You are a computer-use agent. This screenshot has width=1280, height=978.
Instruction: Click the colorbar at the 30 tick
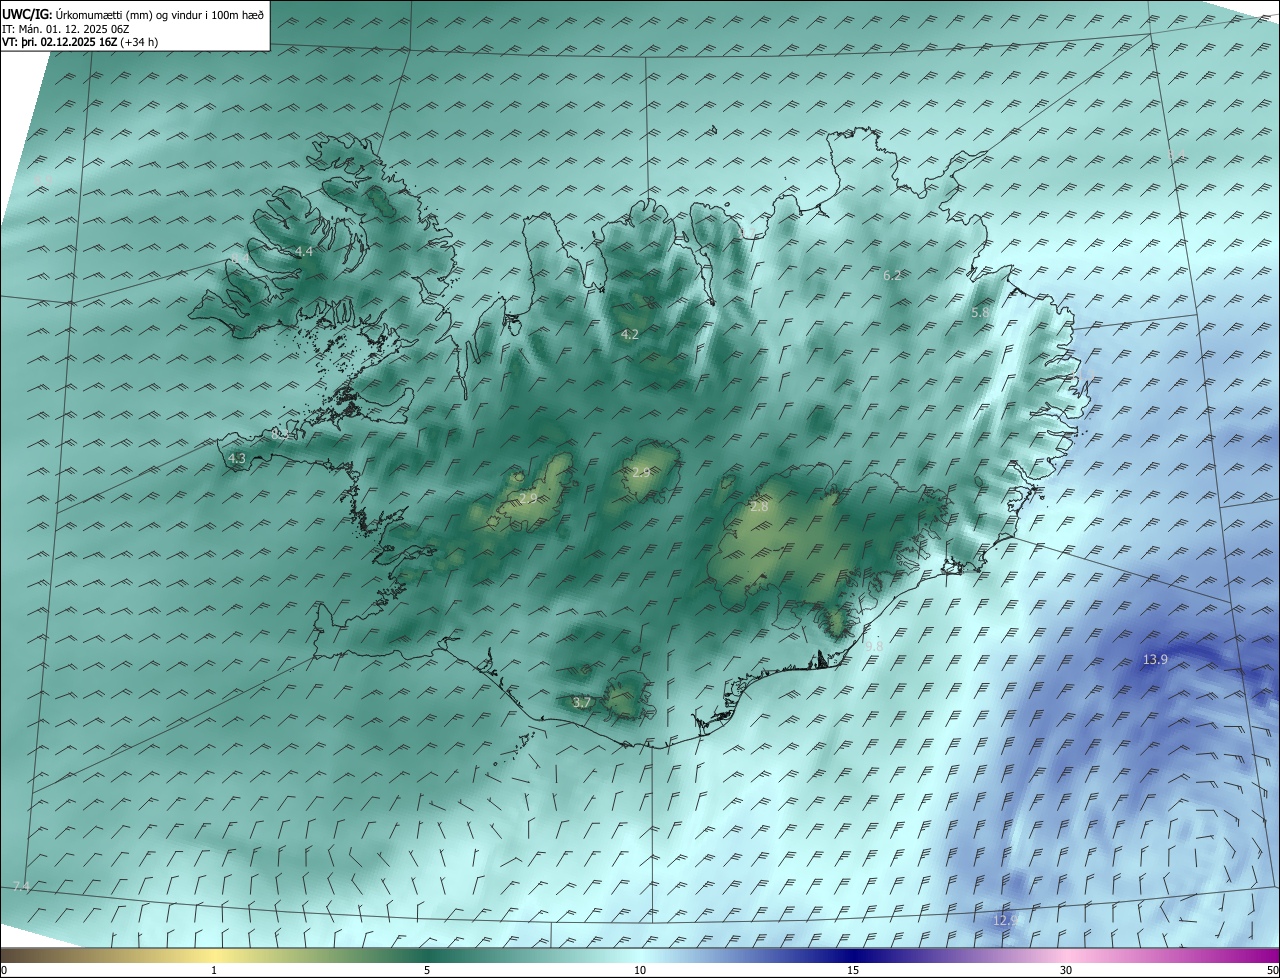1066,970
